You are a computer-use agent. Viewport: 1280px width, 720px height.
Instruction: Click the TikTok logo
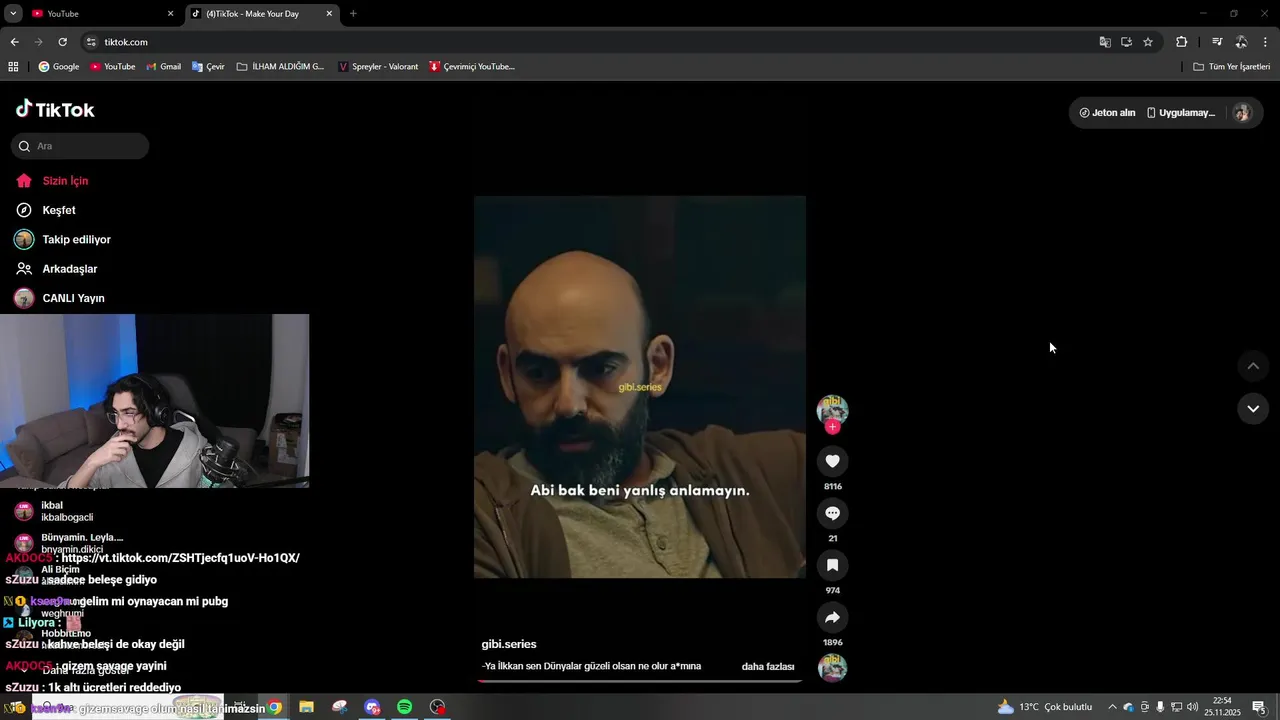pyautogui.click(x=55, y=109)
